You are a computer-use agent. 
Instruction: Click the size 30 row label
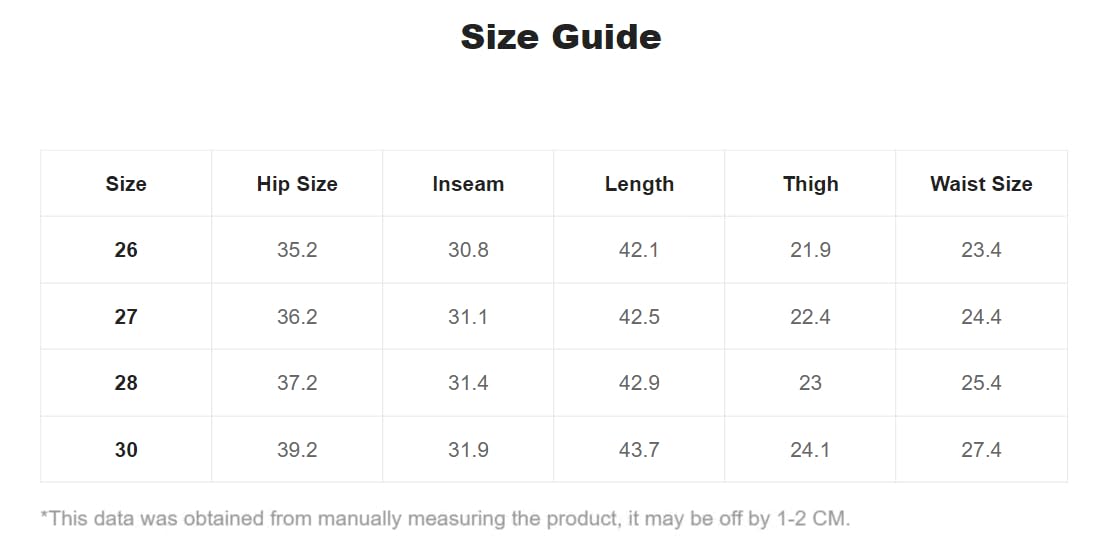click(126, 450)
